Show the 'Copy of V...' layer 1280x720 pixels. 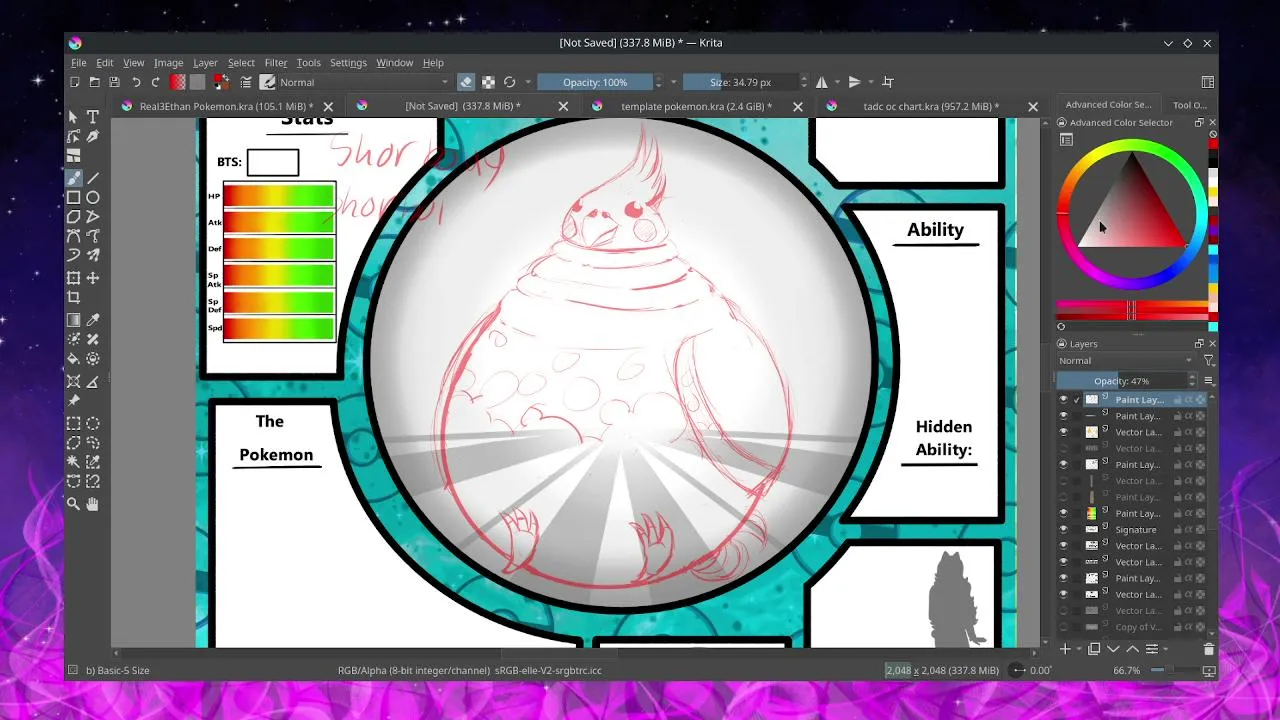1063,627
